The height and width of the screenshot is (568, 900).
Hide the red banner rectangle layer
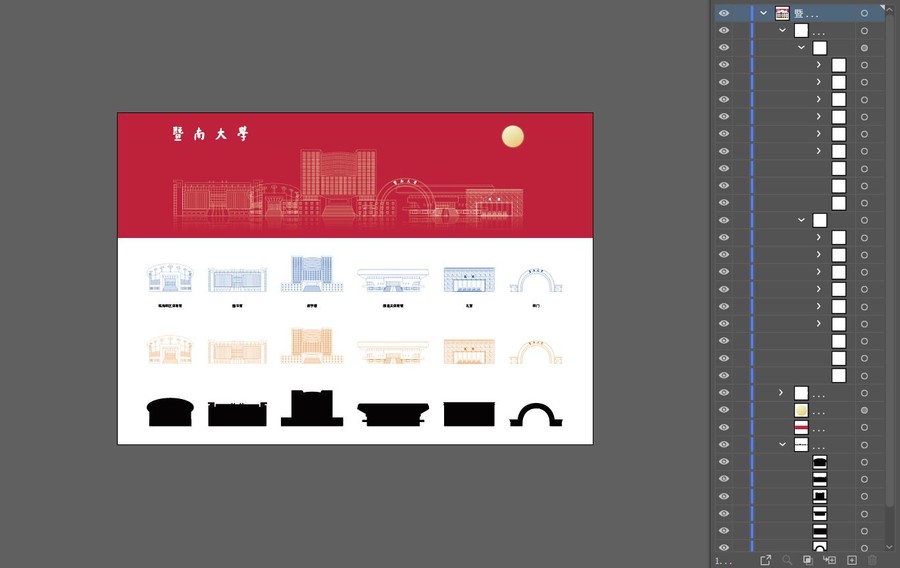pyautogui.click(x=724, y=427)
